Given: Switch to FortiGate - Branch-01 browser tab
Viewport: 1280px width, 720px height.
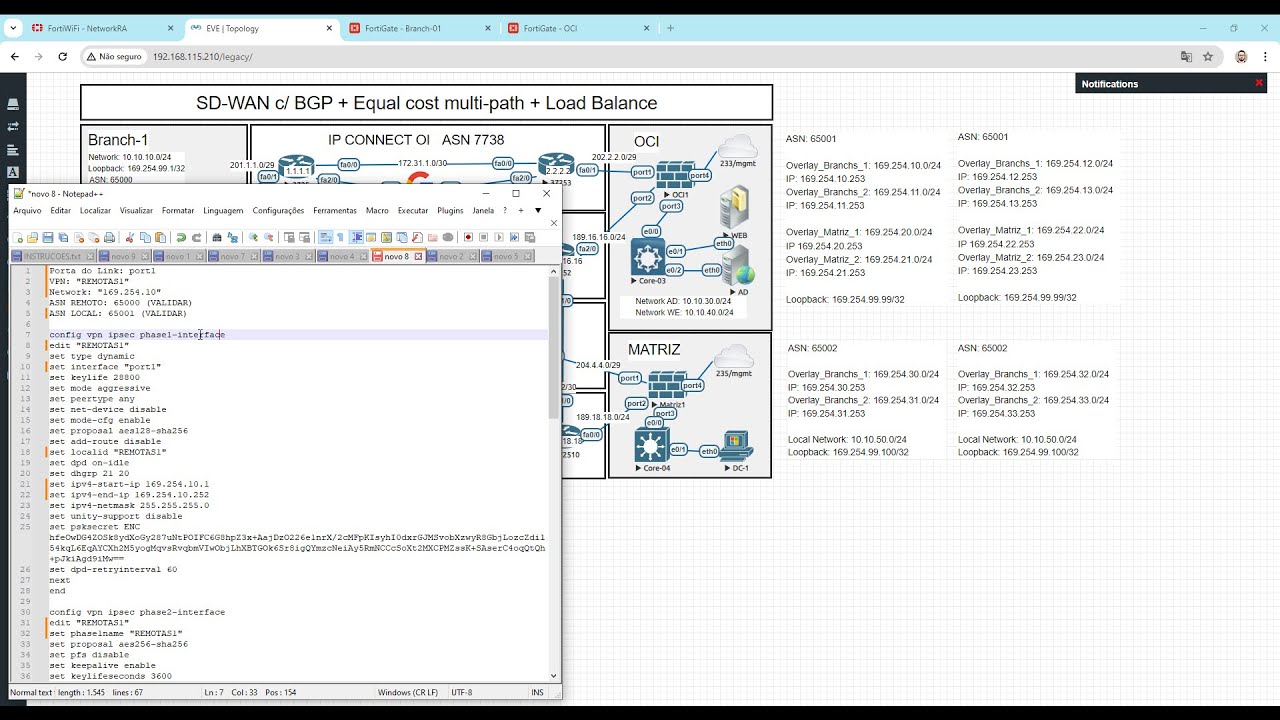Looking at the screenshot, I should (421, 28).
